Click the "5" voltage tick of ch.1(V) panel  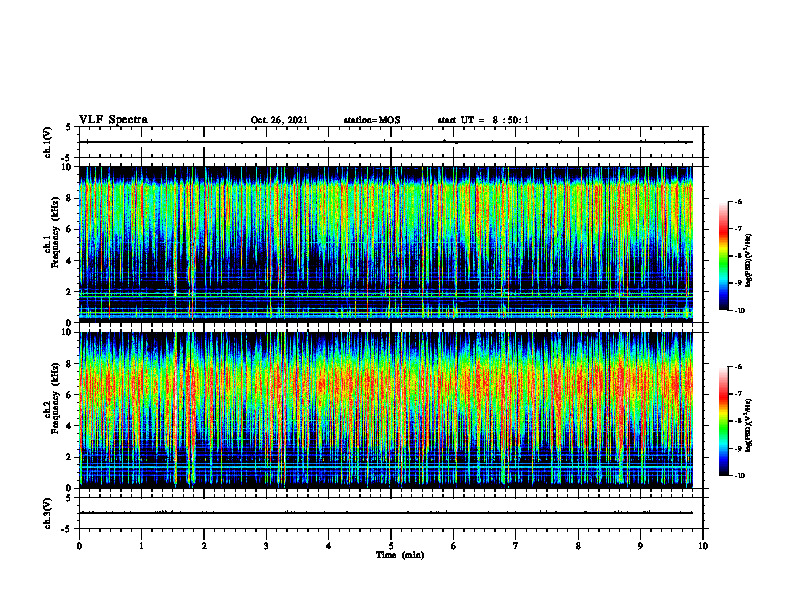69,128
